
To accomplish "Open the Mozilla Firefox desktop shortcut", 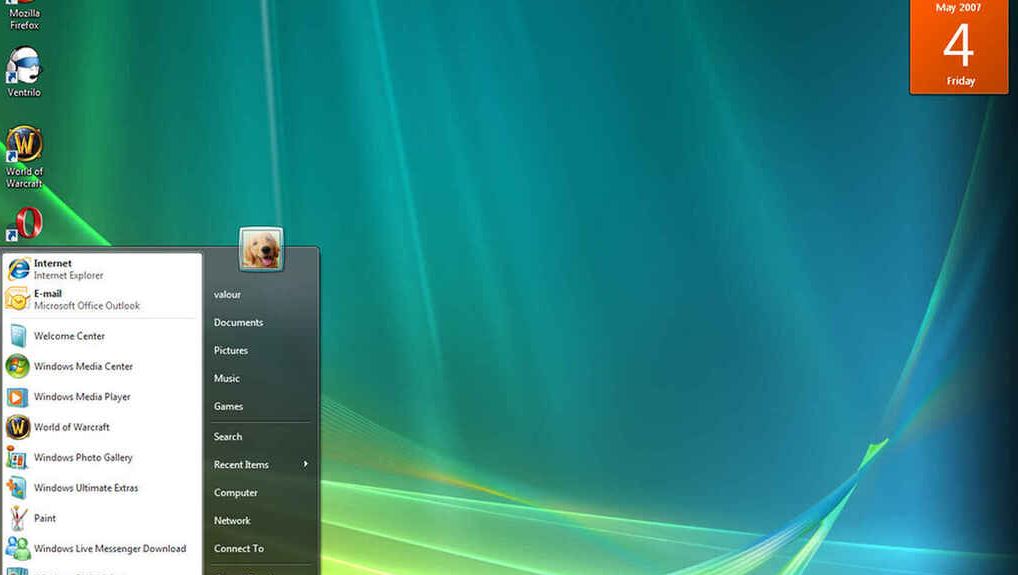I will (24, 16).
